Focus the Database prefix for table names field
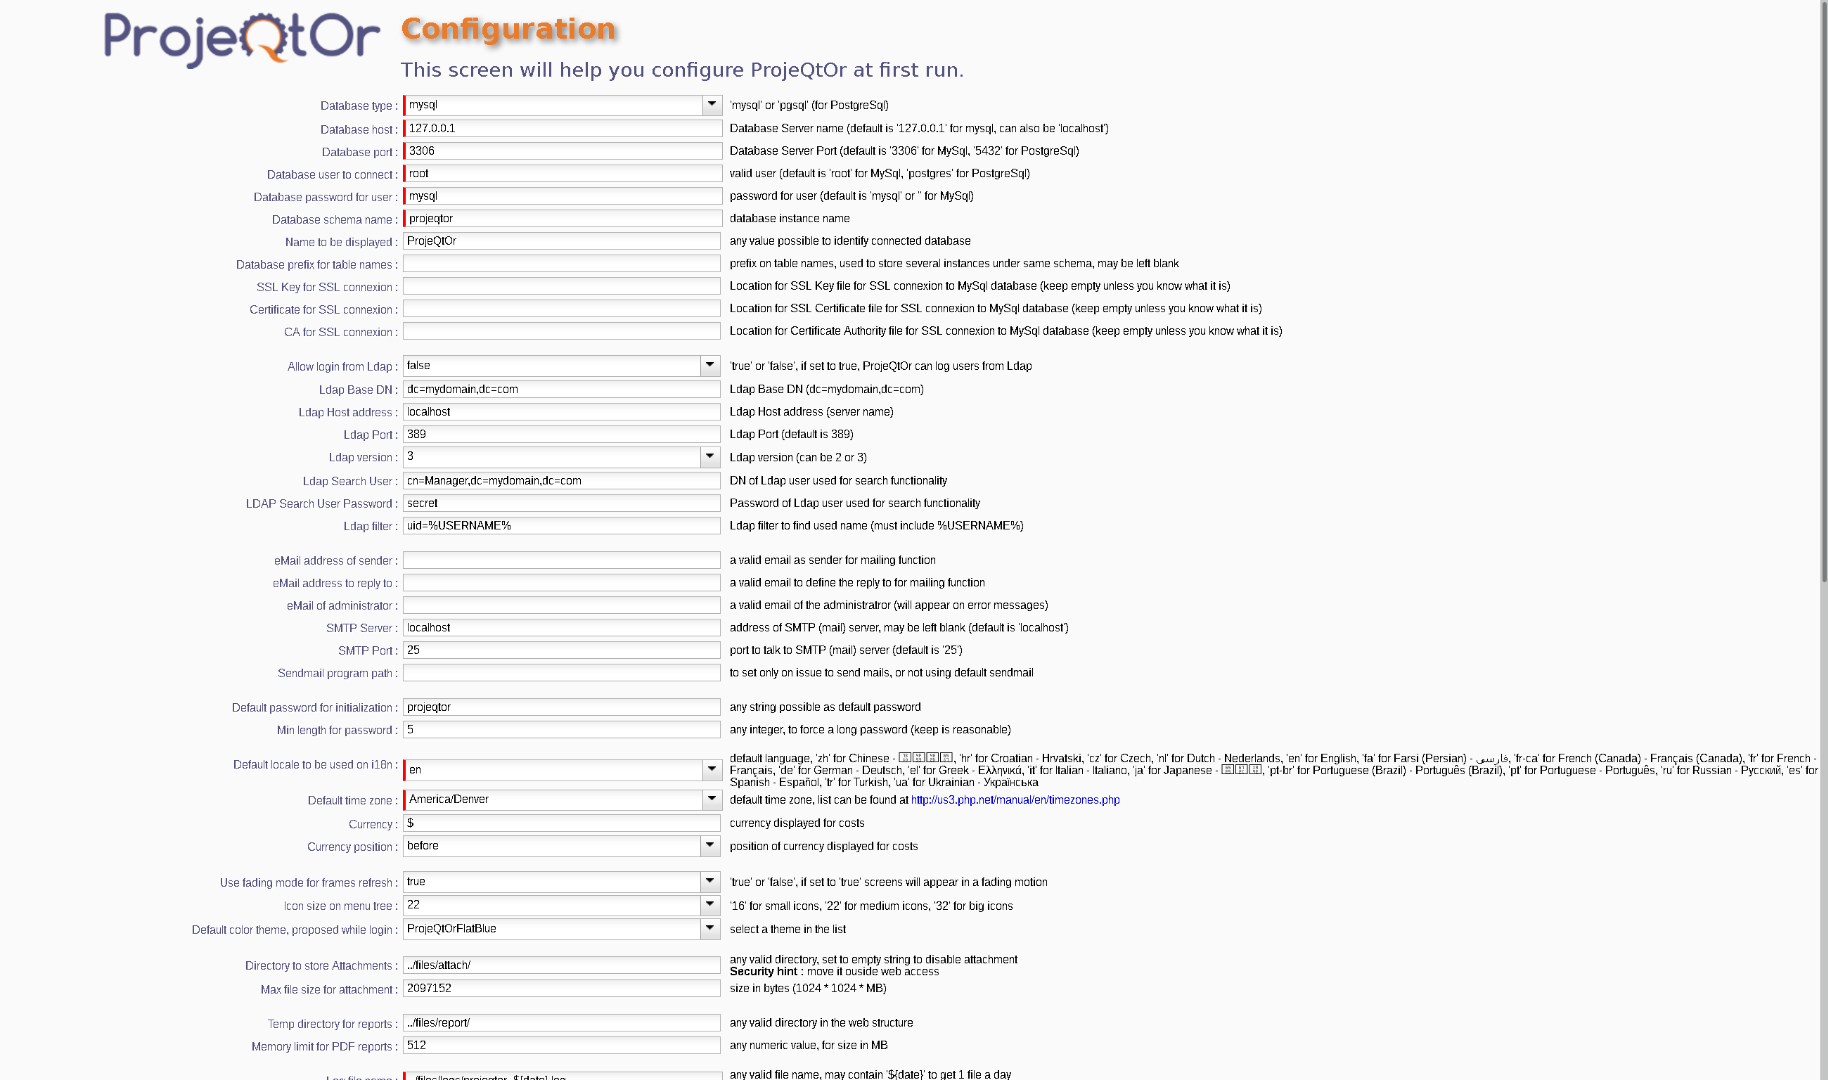 pyautogui.click(x=562, y=264)
